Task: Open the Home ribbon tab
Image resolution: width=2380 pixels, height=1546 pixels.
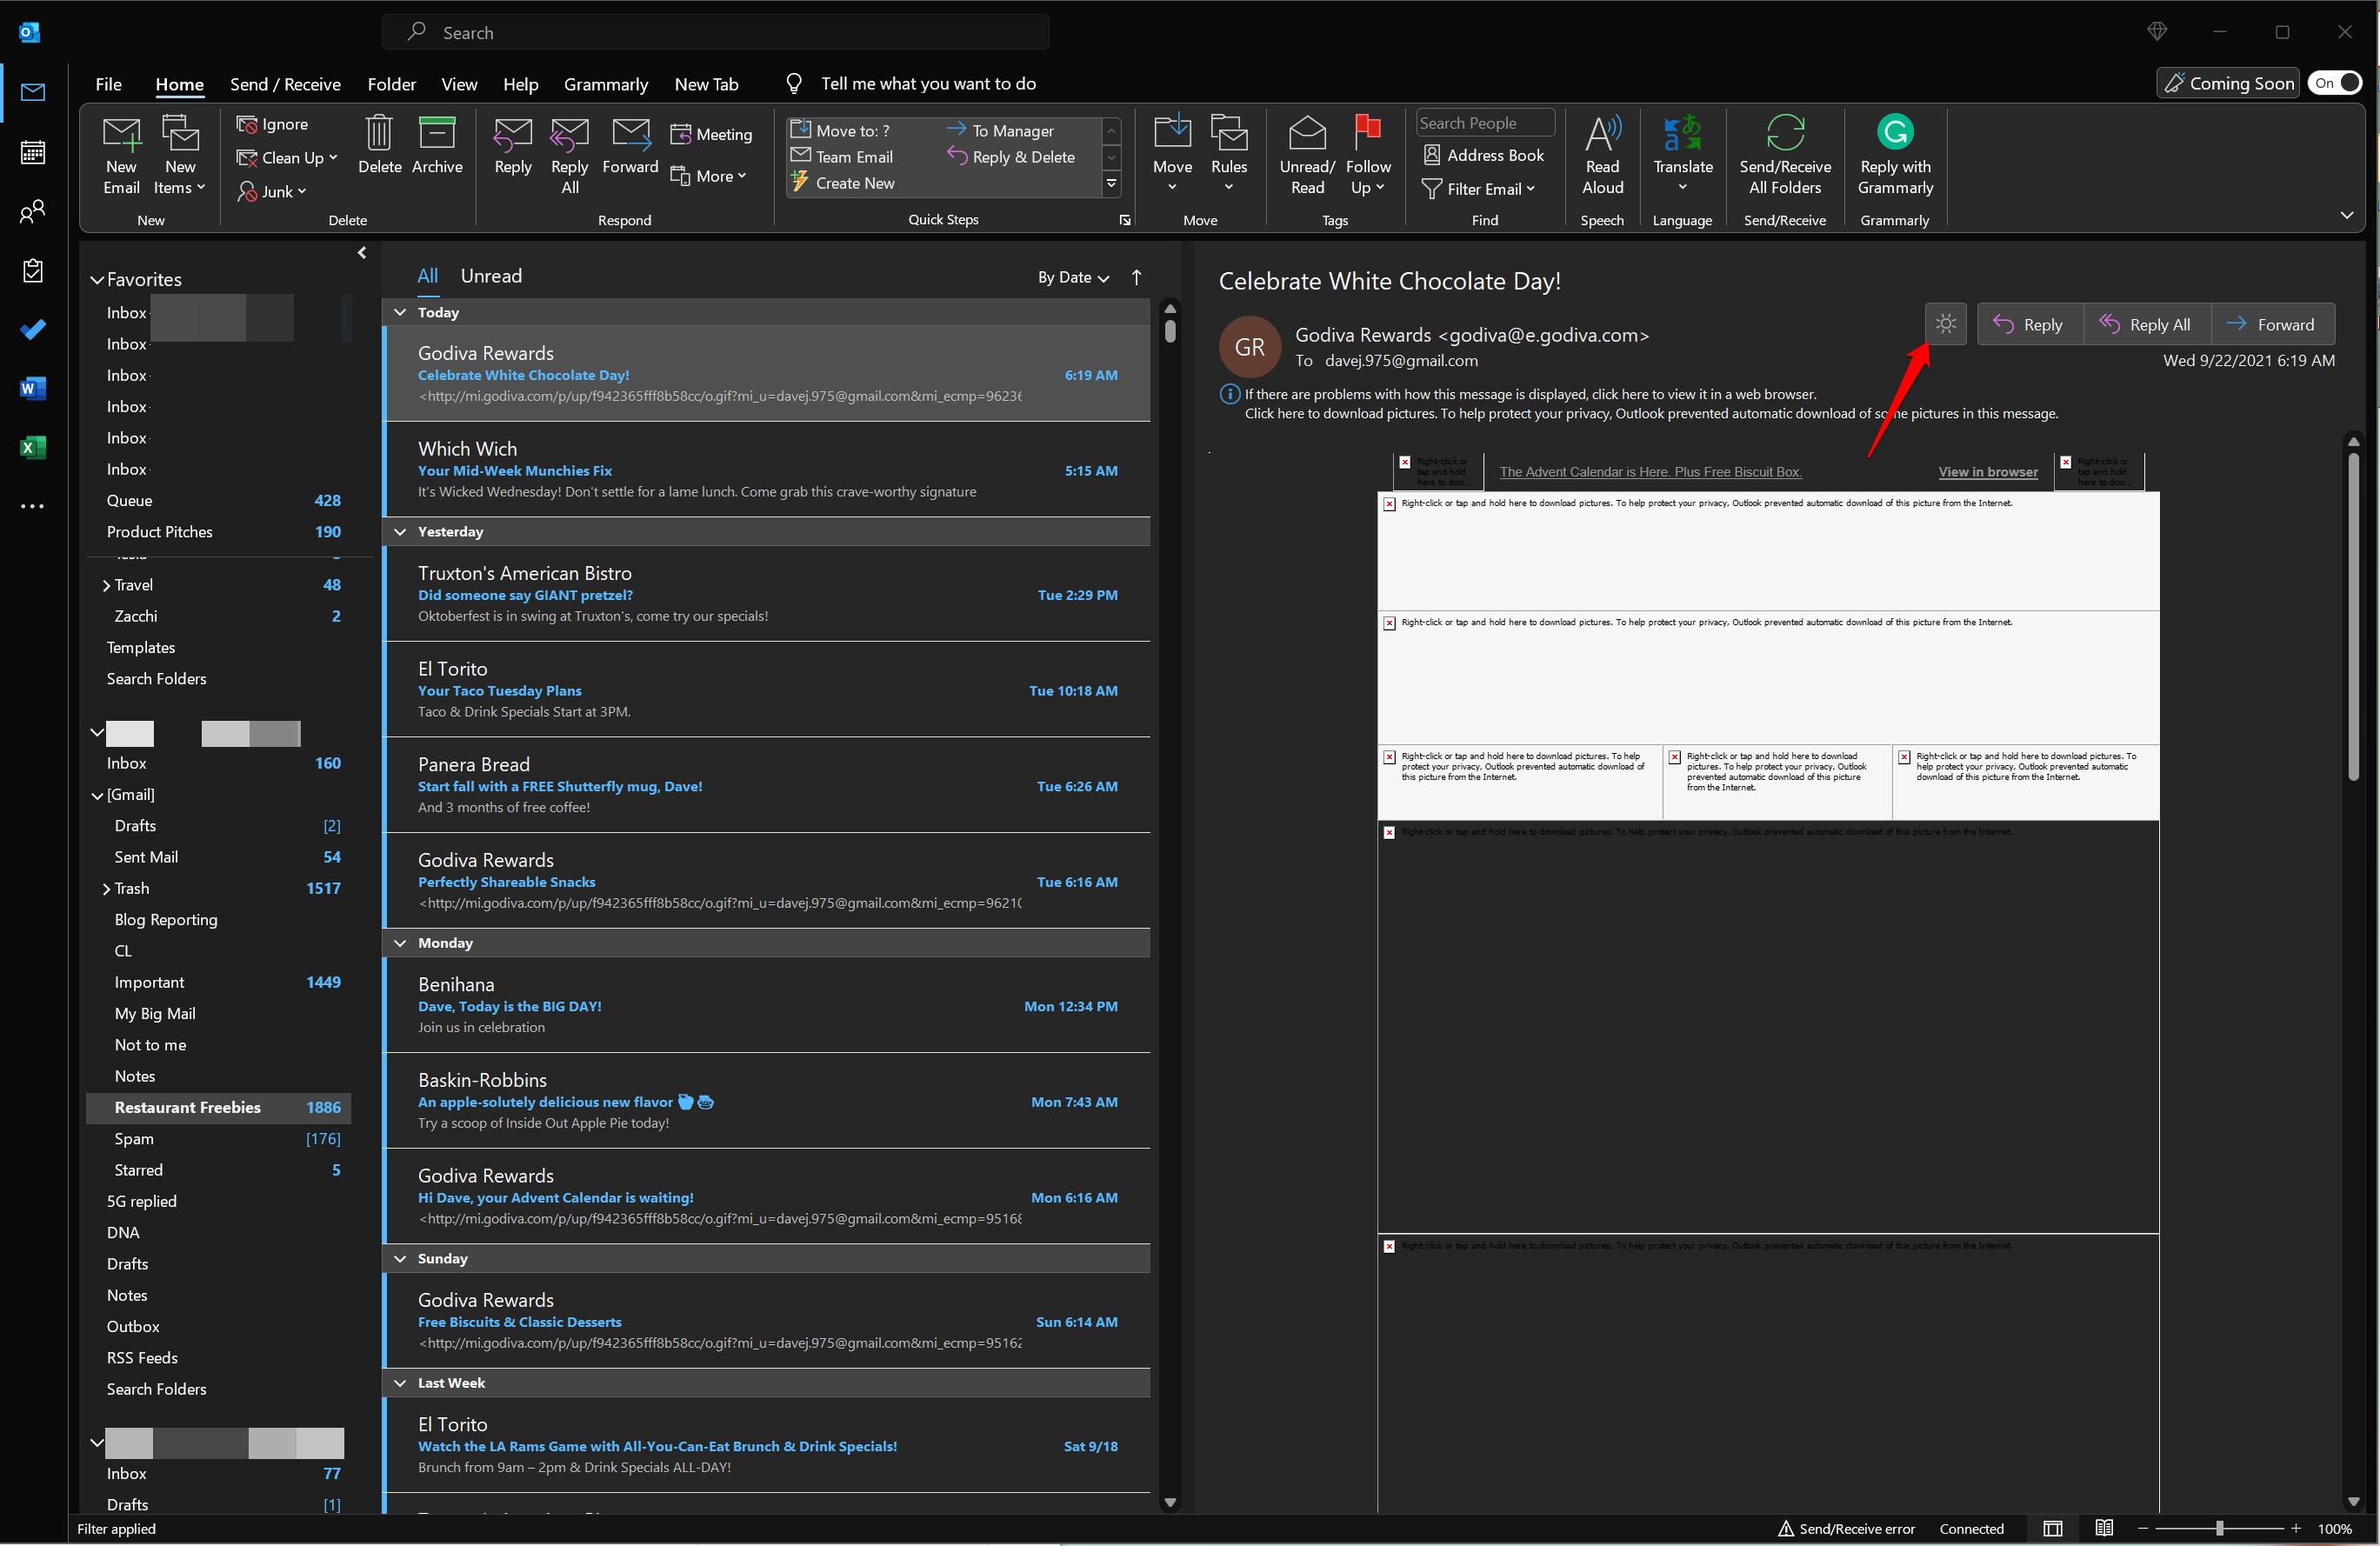Action: point(178,82)
